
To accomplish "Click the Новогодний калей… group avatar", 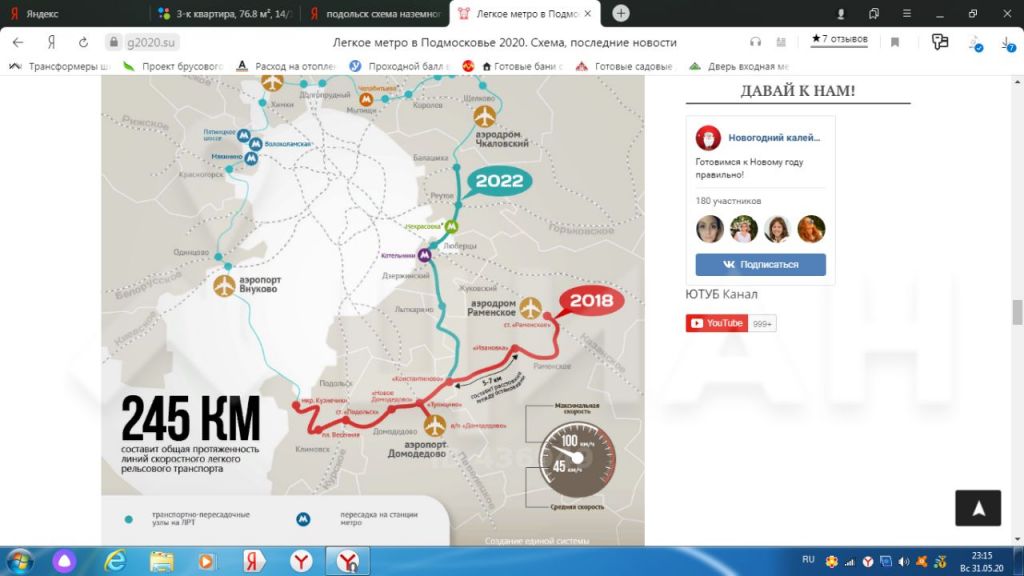I will (708, 138).
